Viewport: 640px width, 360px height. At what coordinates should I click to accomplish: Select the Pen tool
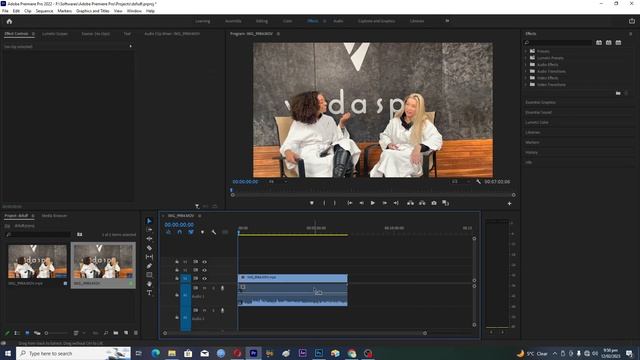(x=149, y=266)
